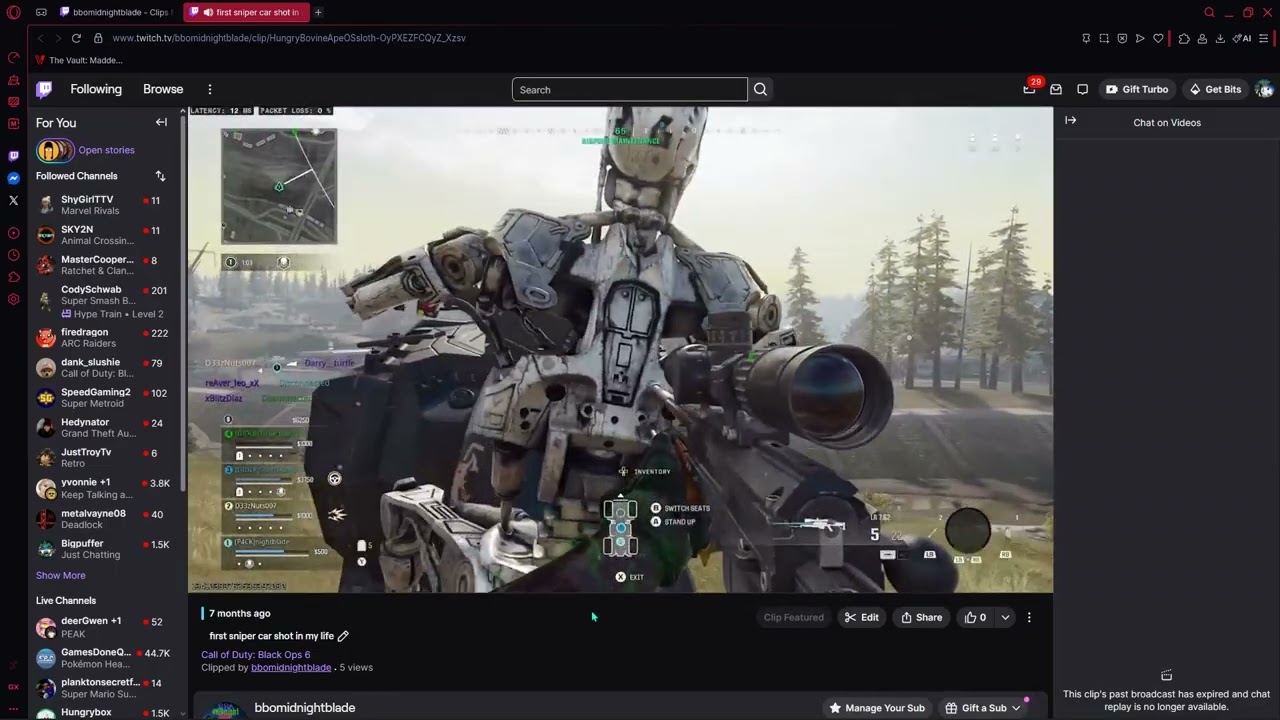The width and height of the screenshot is (1280, 720).
Task: Open the Following menu item
Action: tap(96, 89)
